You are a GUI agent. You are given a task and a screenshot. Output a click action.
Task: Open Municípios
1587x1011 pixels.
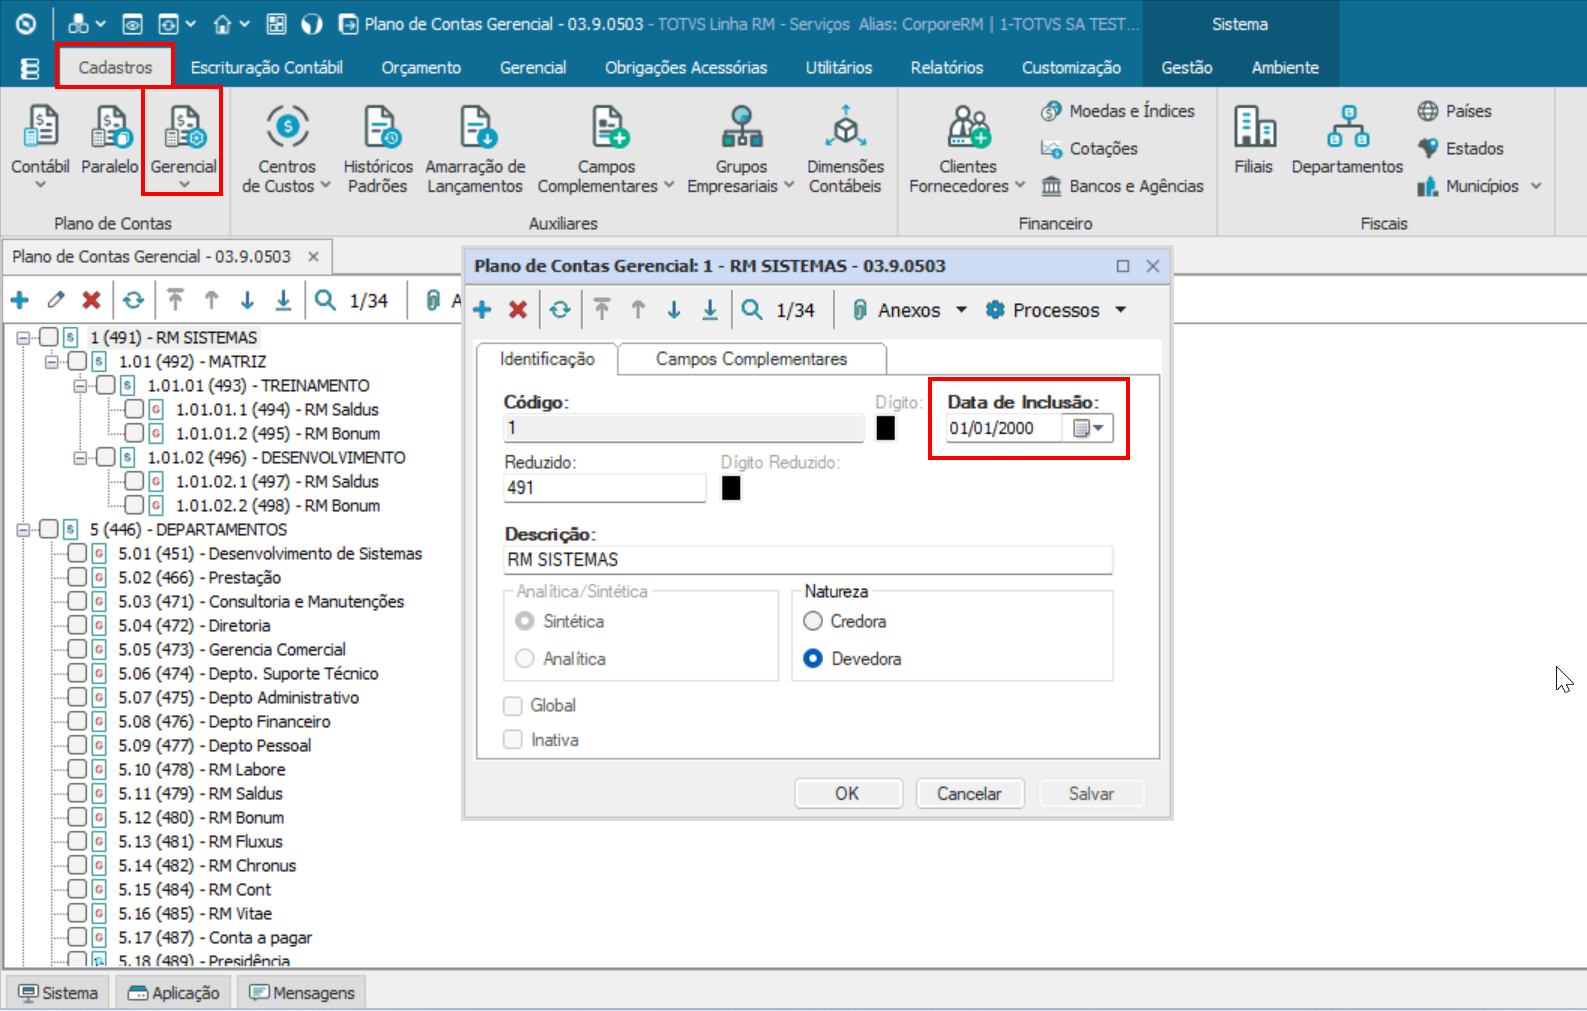(1478, 186)
